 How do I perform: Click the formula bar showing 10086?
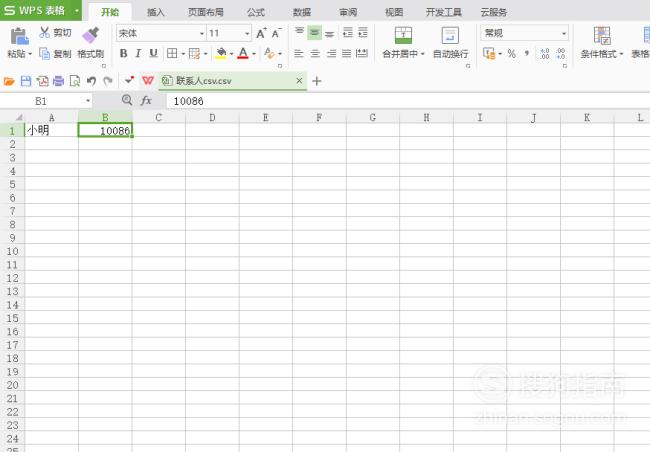click(408, 101)
